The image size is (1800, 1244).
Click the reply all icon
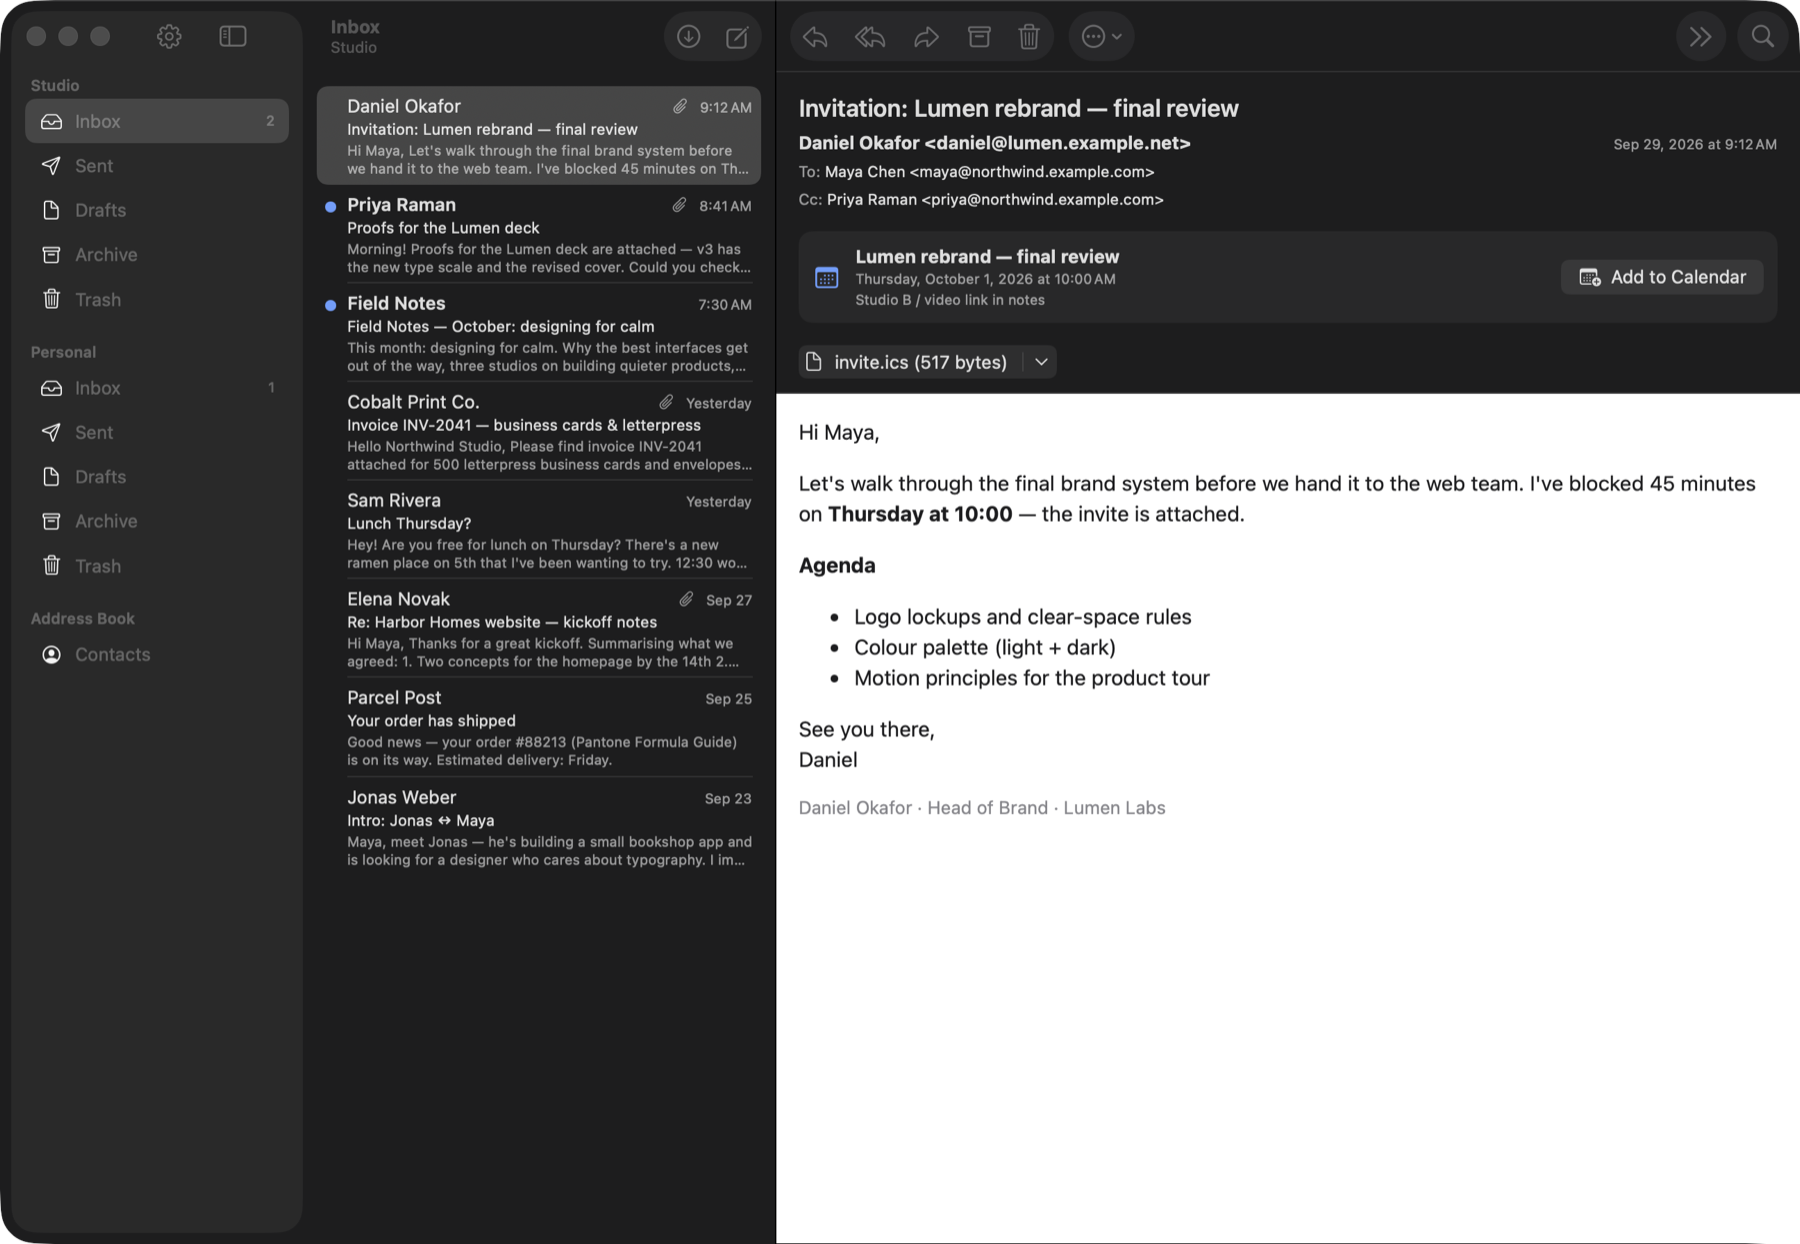[x=870, y=37]
